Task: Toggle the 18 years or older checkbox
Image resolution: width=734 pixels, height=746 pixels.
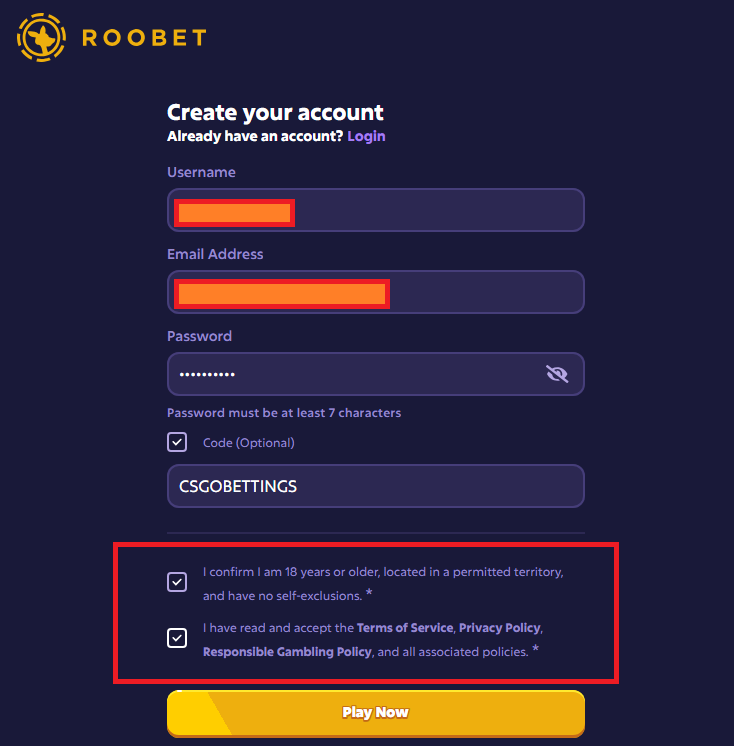Action: coord(177,582)
